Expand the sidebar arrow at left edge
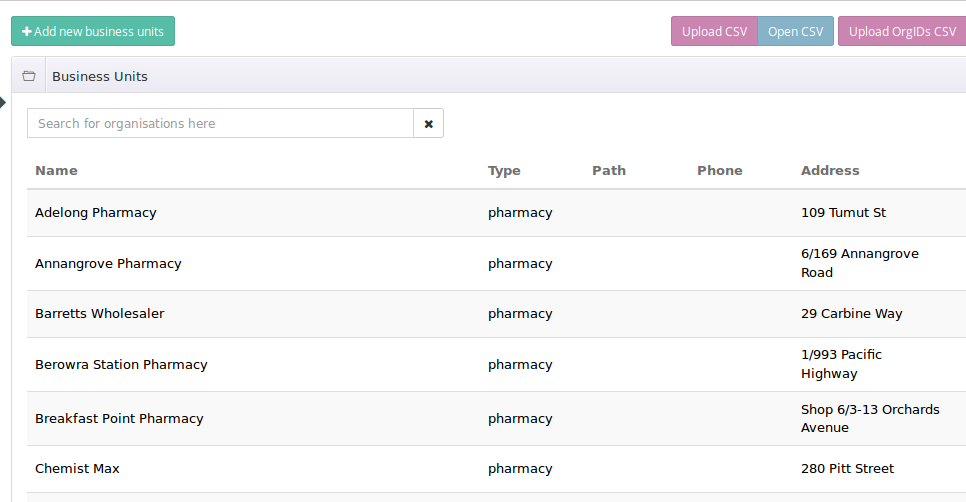 coord(2,102)
